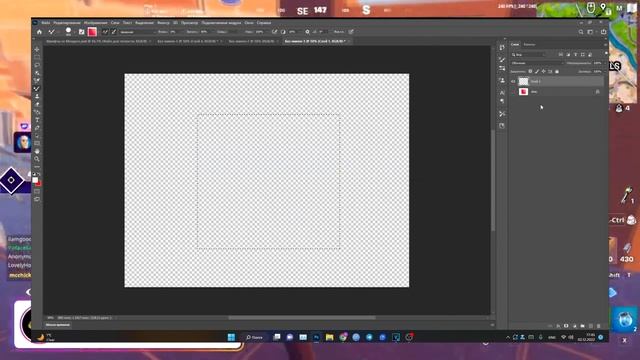Image resolution: width=640 pixels, height=360 pixels.
Task: Click the current brush load red swatch
Action: pyautogui.click(x=92, y=32)
